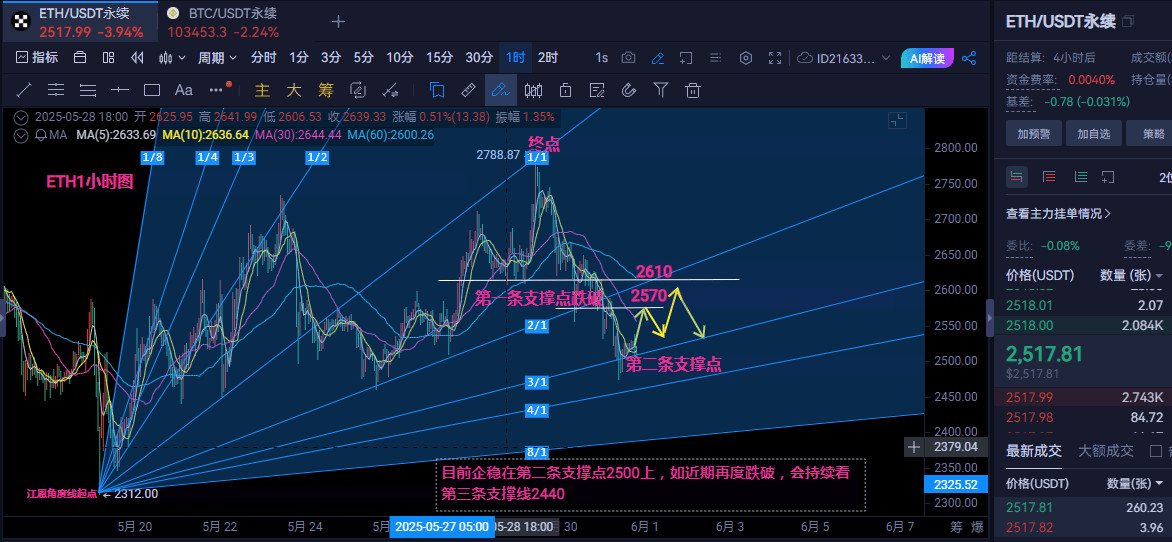Click the blue bookmark flag icon
This screenshot has width=1172, height=542.
pyautogui.click(x=437, y=90)
